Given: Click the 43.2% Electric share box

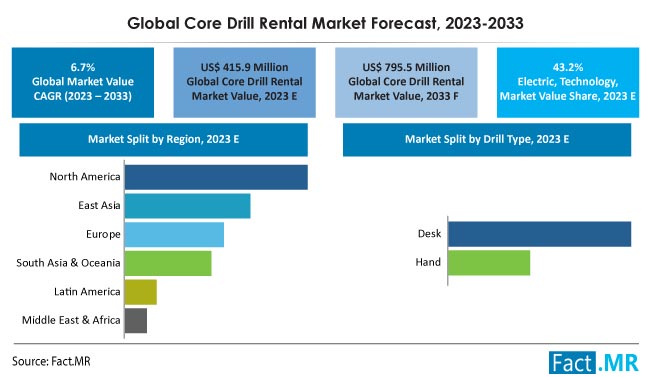Looking at the screenshot, I should [568, 82].
